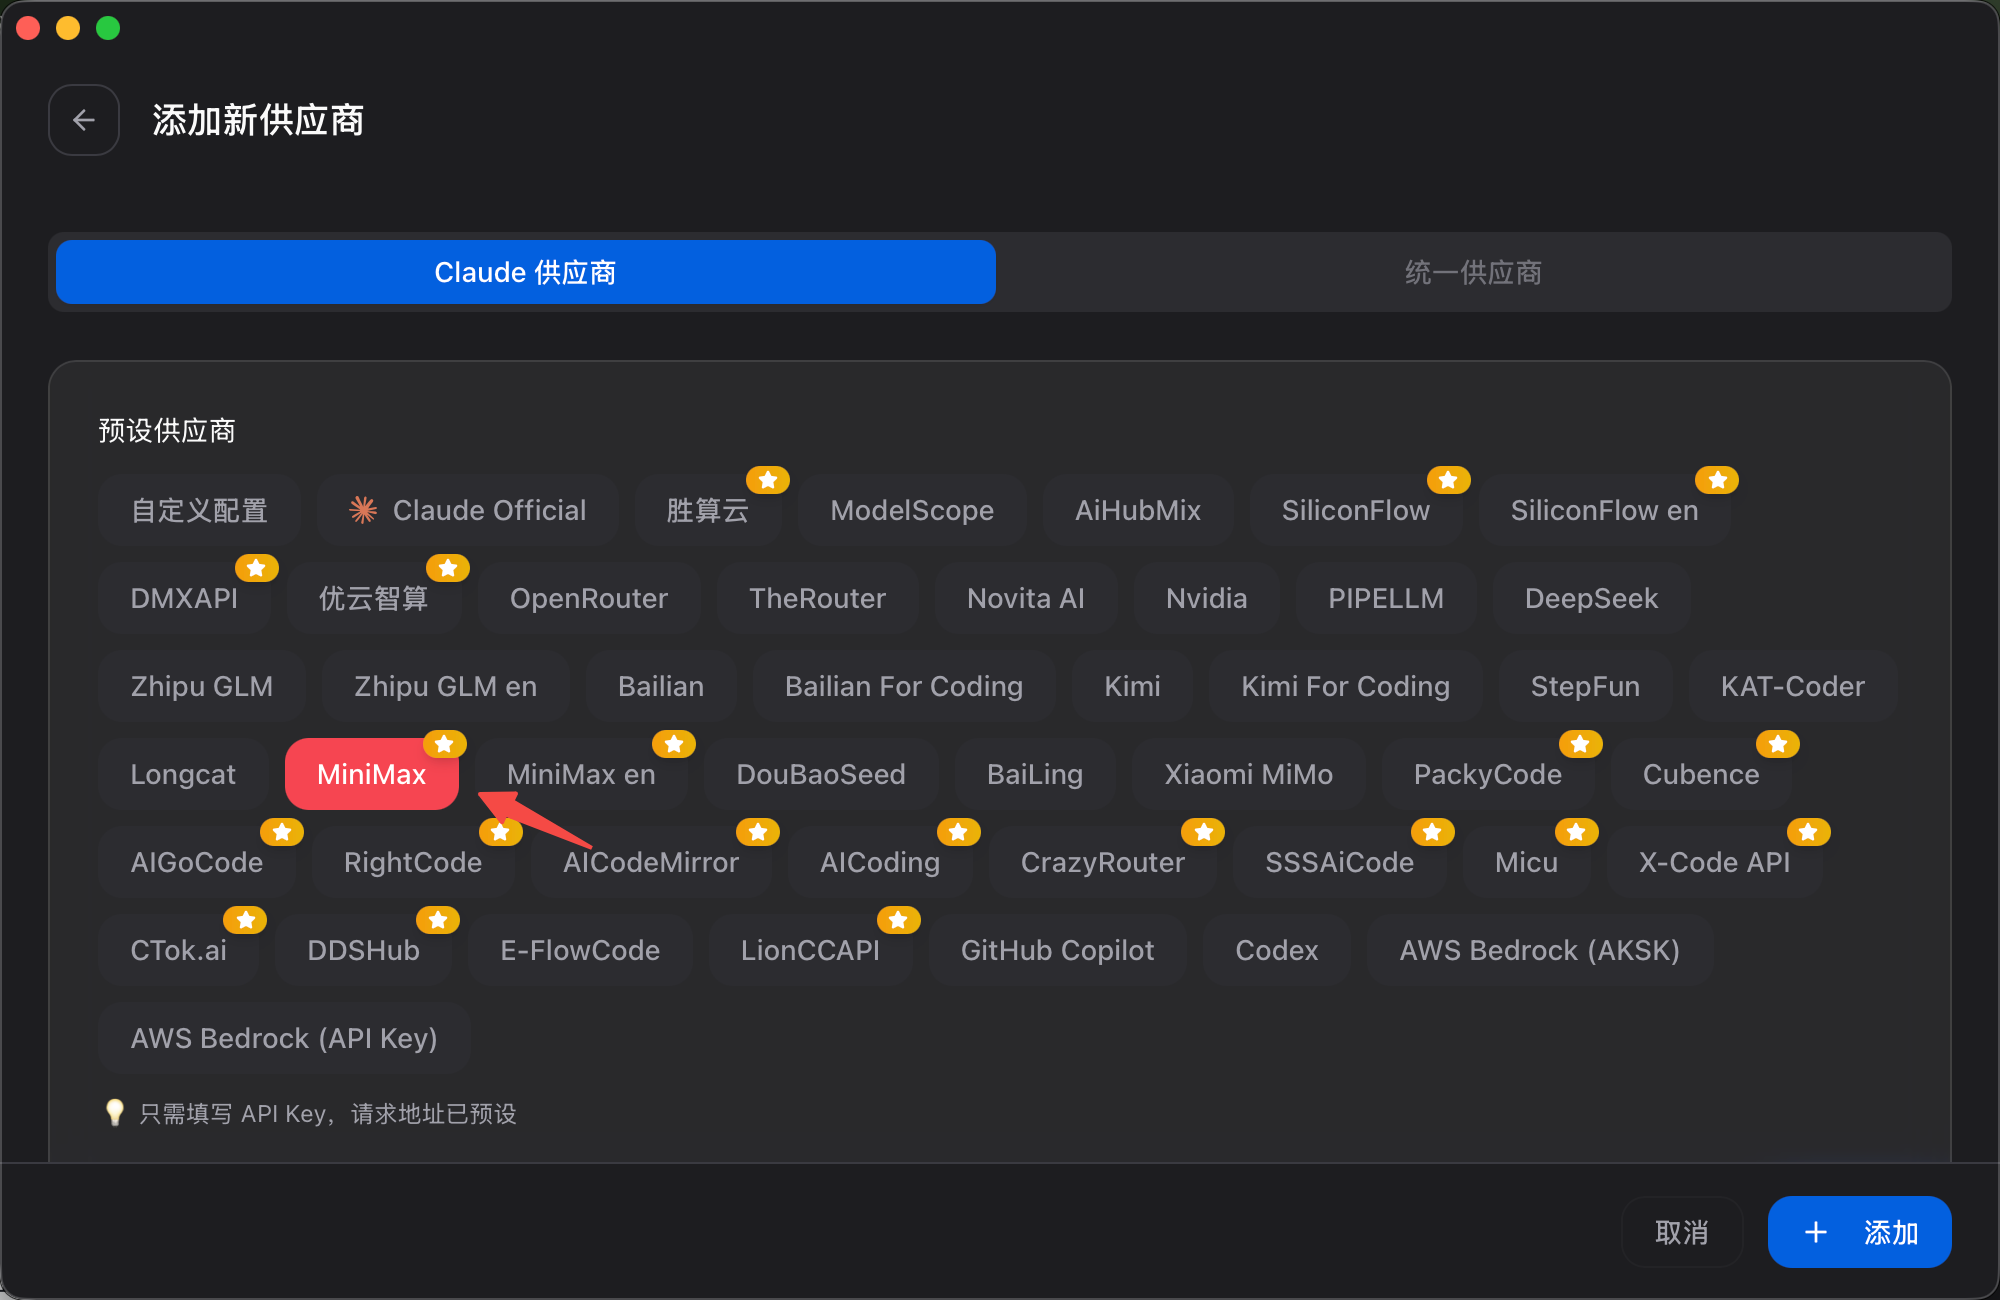The image size is (2000, 1300).
Task: Pick the AIGoCode preset
Action: (197, 862)
